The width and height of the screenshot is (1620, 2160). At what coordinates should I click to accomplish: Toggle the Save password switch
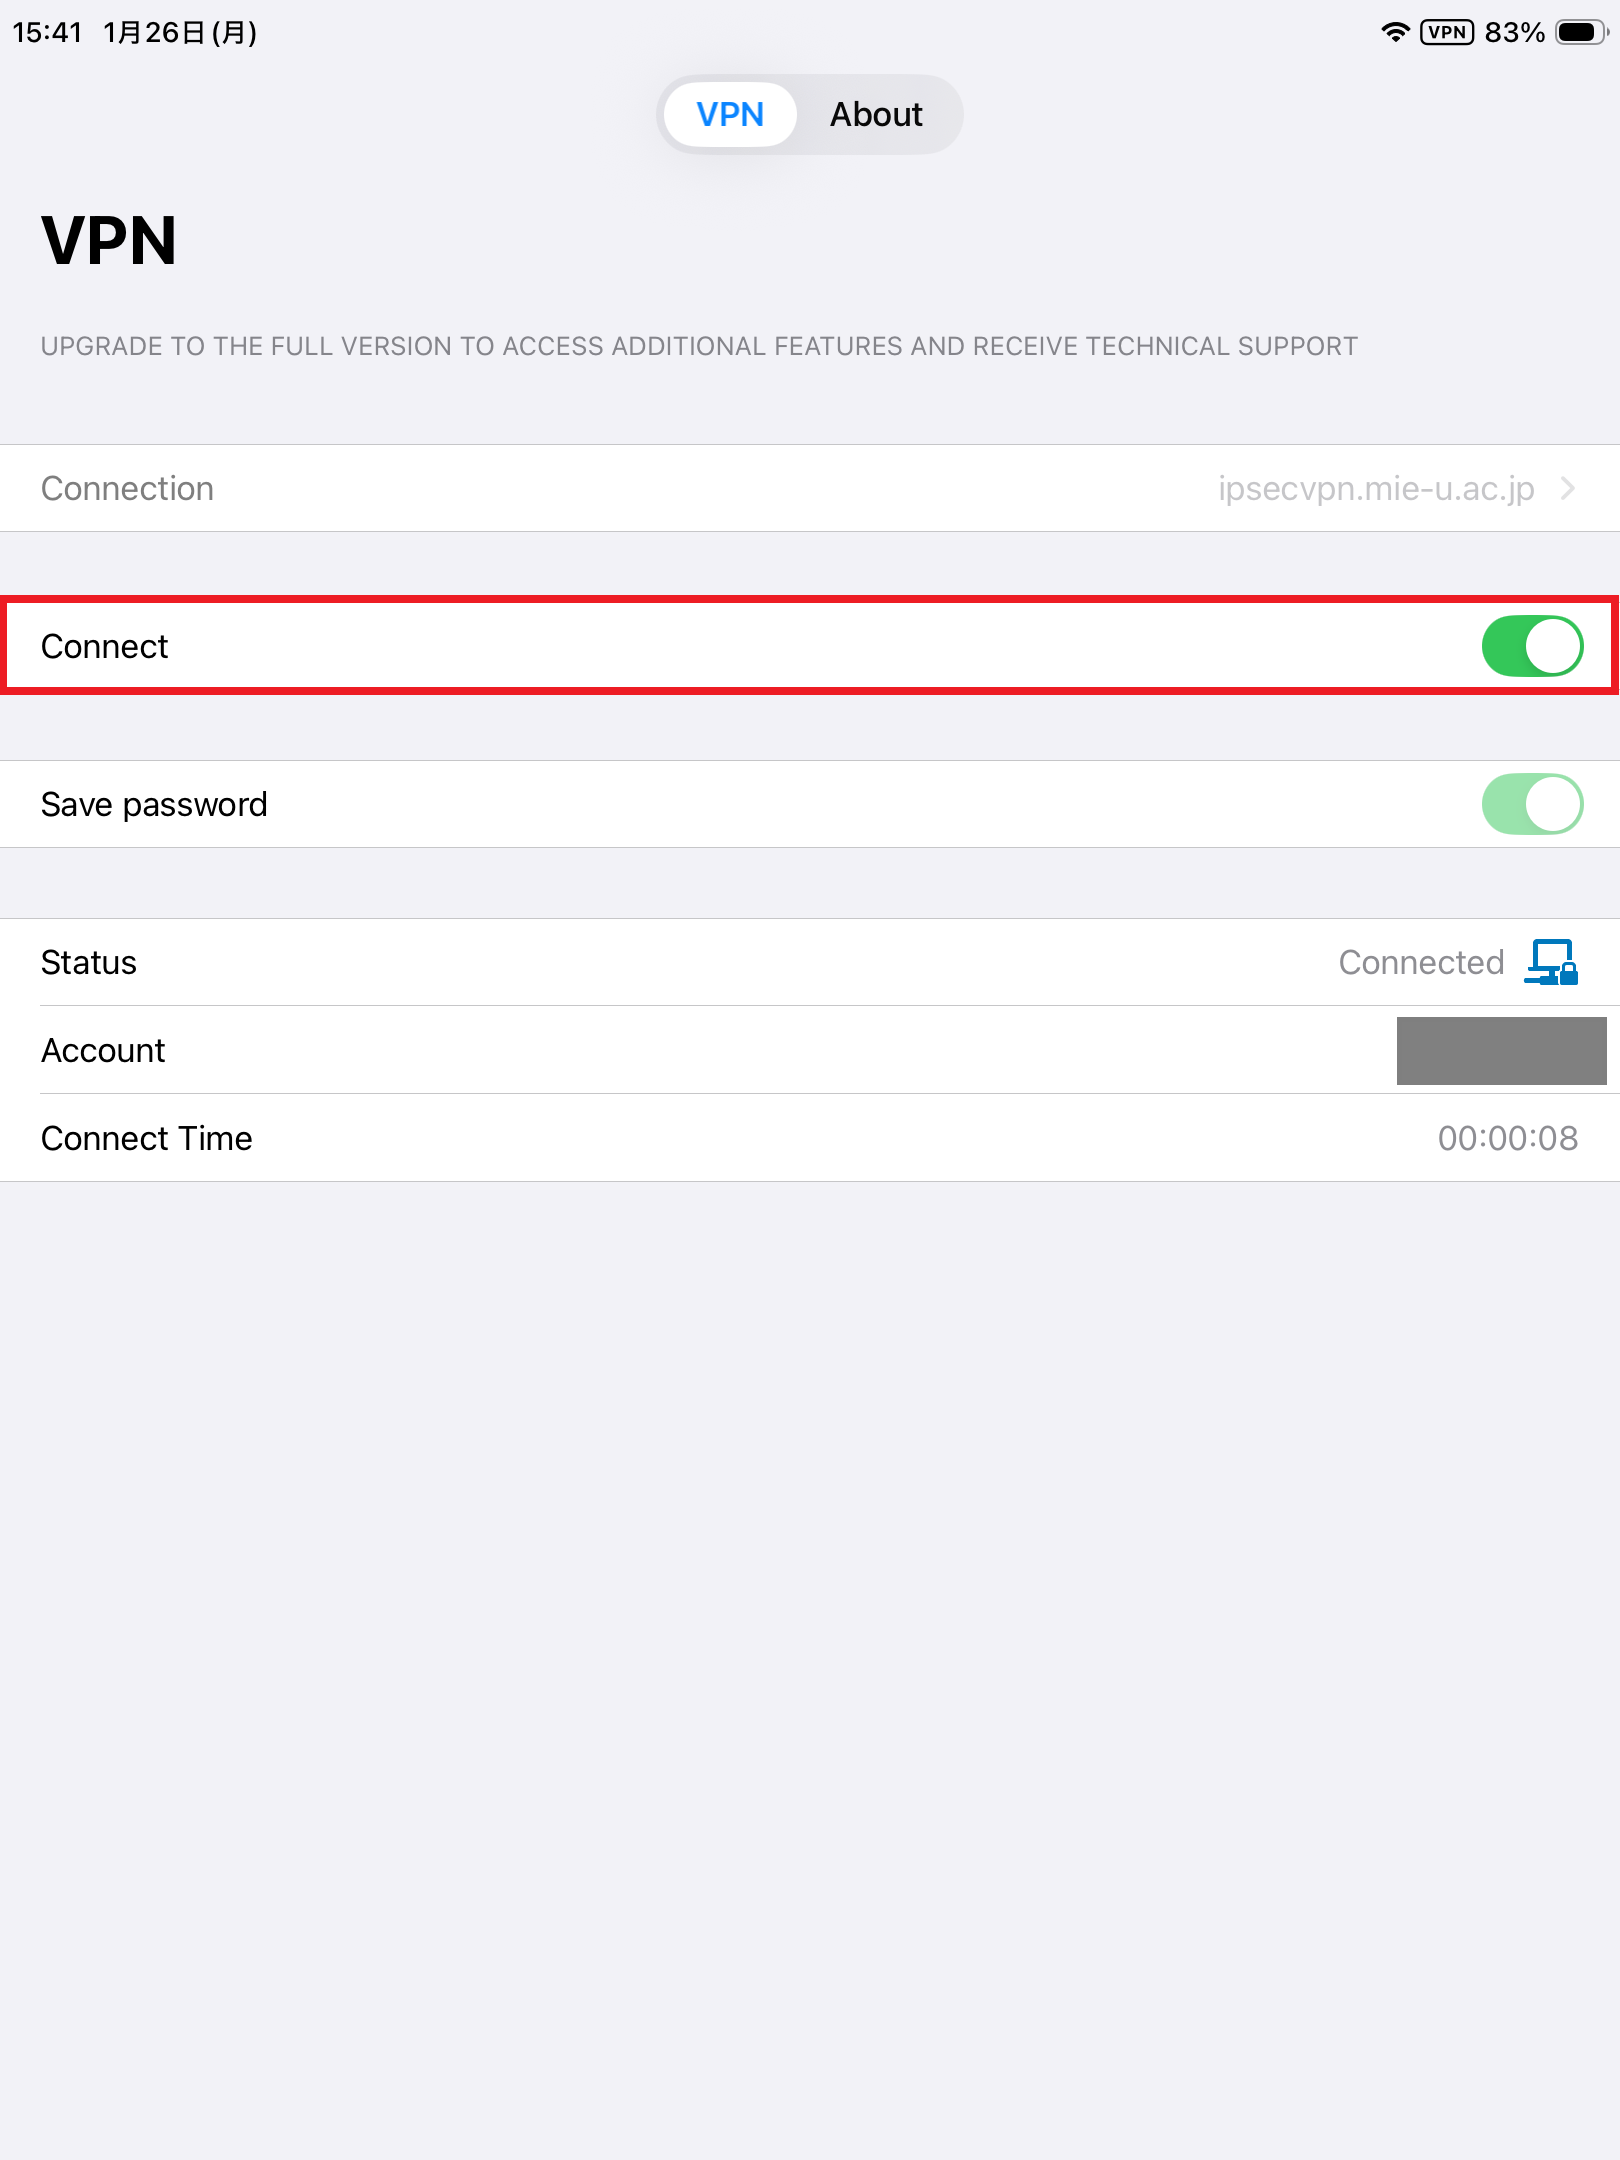pyautogui.click(x=1531, y=804)
